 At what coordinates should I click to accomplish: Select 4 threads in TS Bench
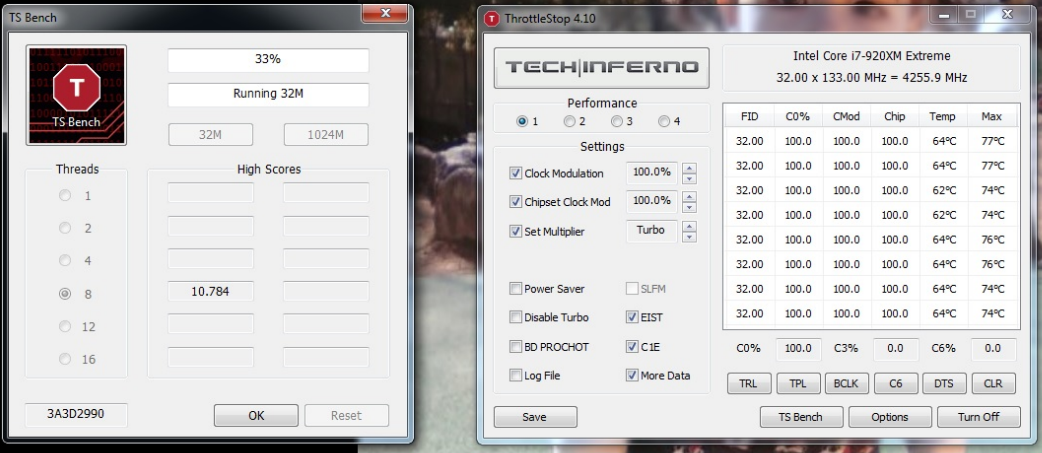pos(65,261)
